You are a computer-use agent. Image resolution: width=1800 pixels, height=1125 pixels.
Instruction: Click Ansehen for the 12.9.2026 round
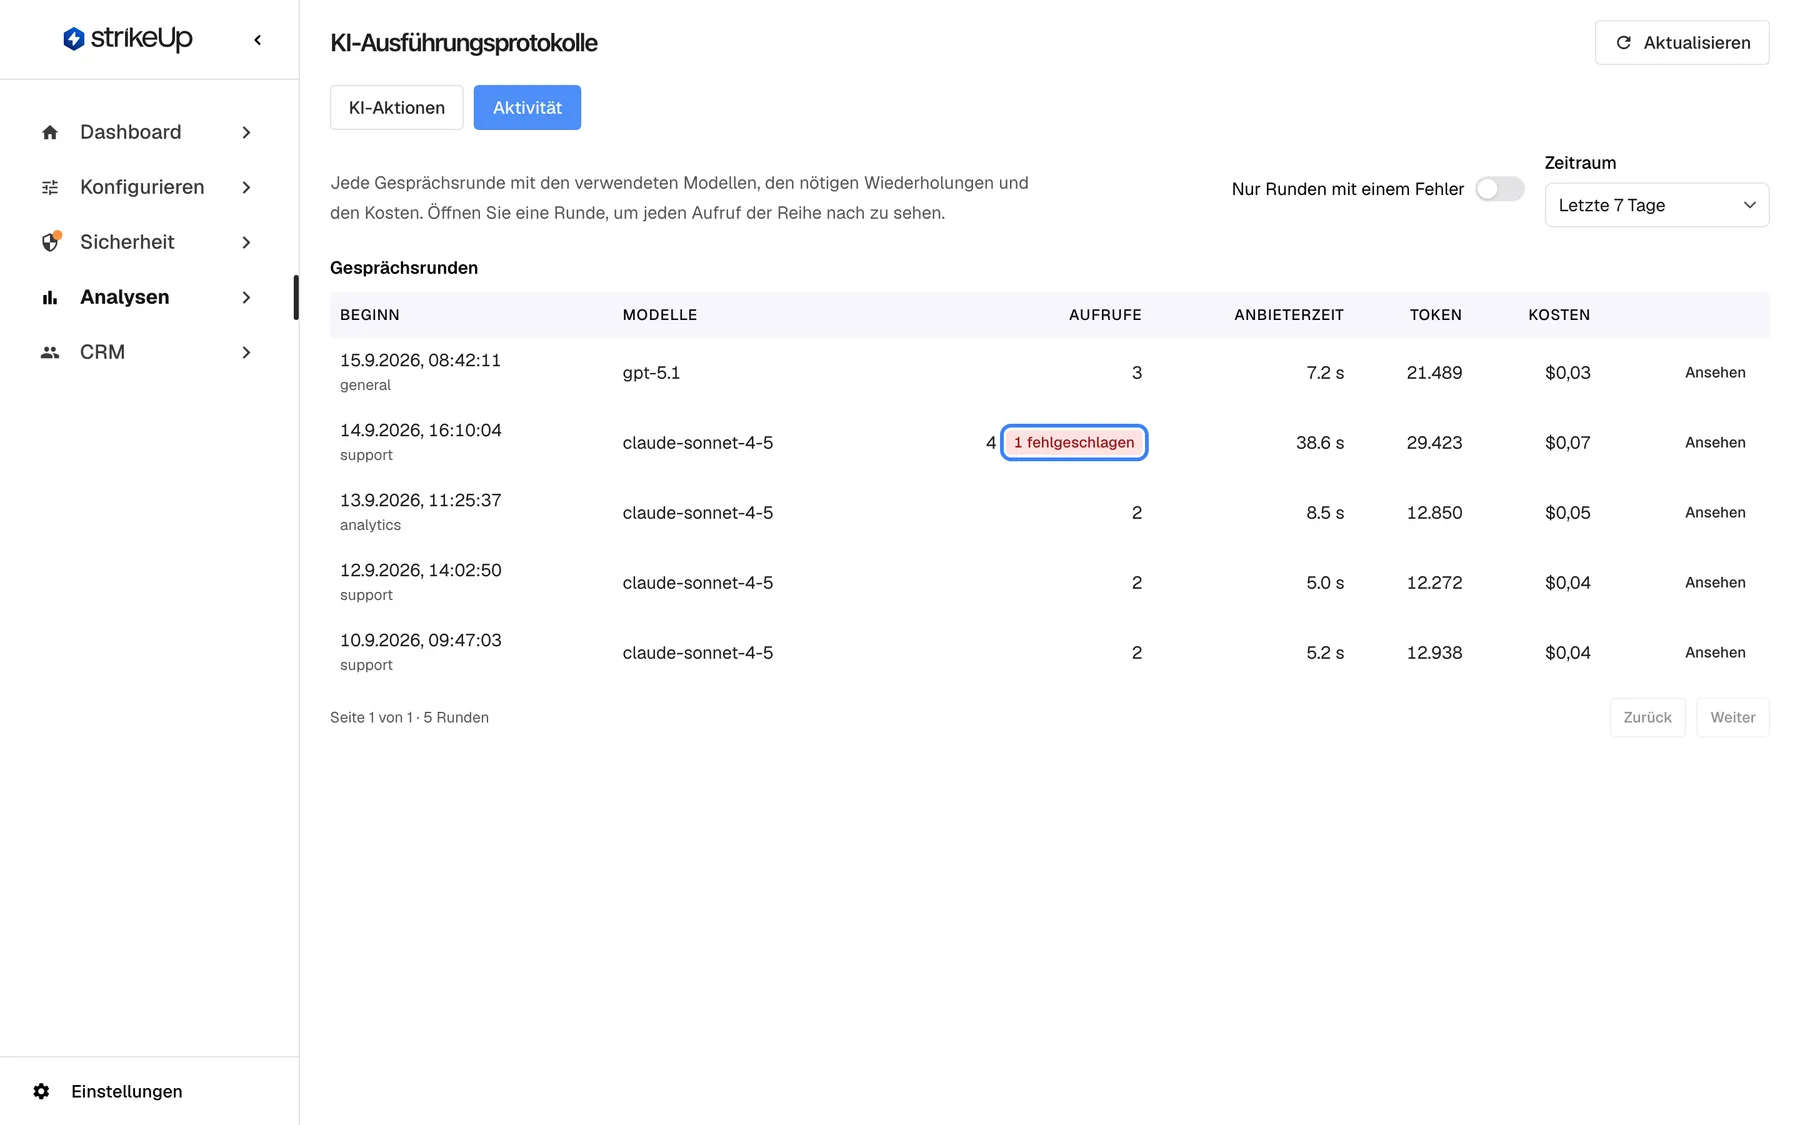tap(1715, 582)
